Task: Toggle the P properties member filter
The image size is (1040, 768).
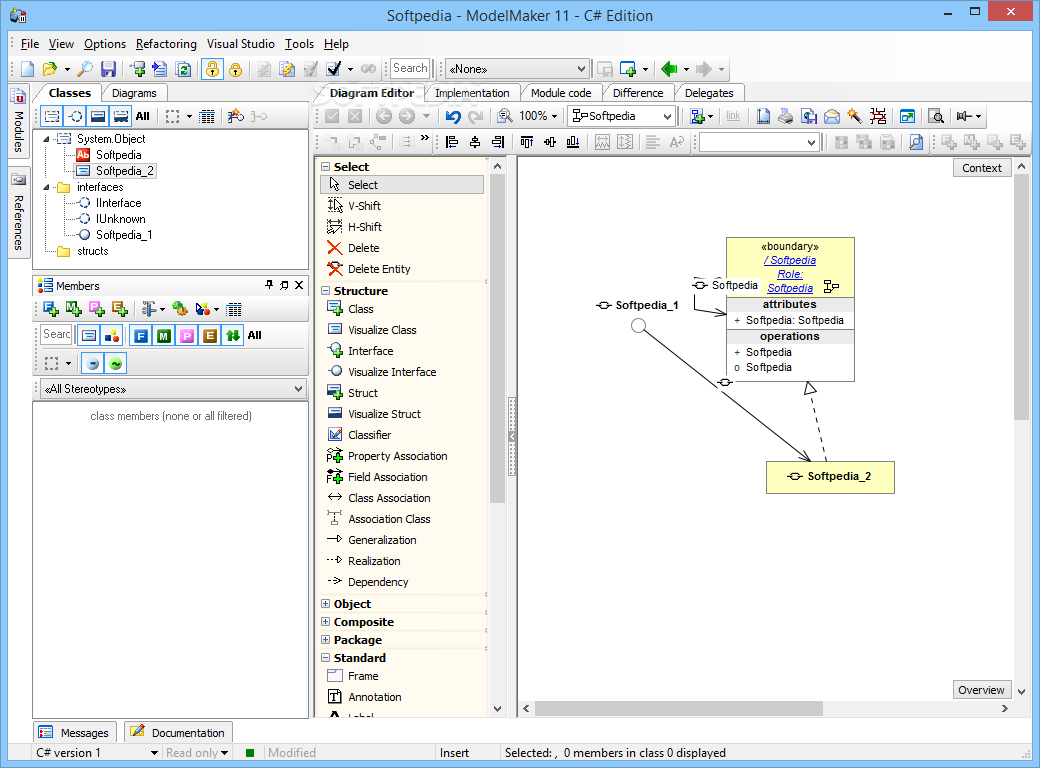Action: (187, 336)
